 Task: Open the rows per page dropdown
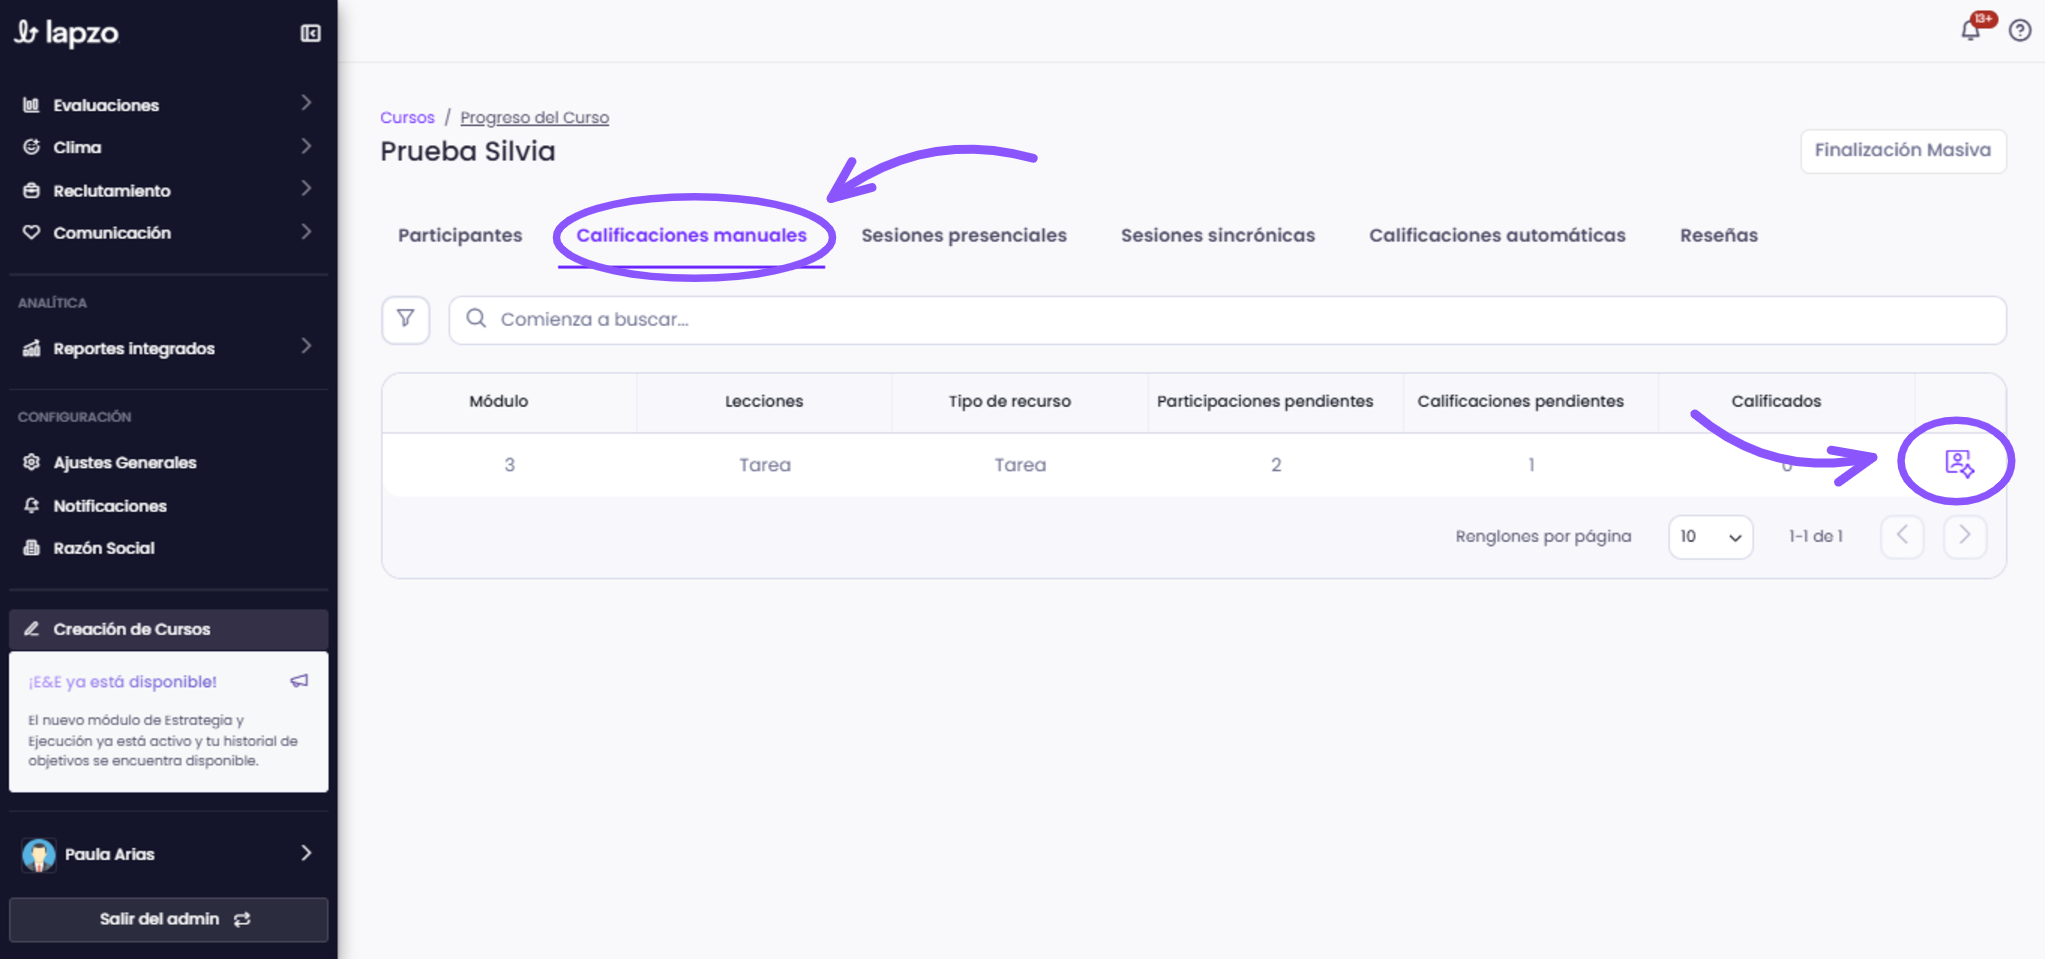(1710, 537)
